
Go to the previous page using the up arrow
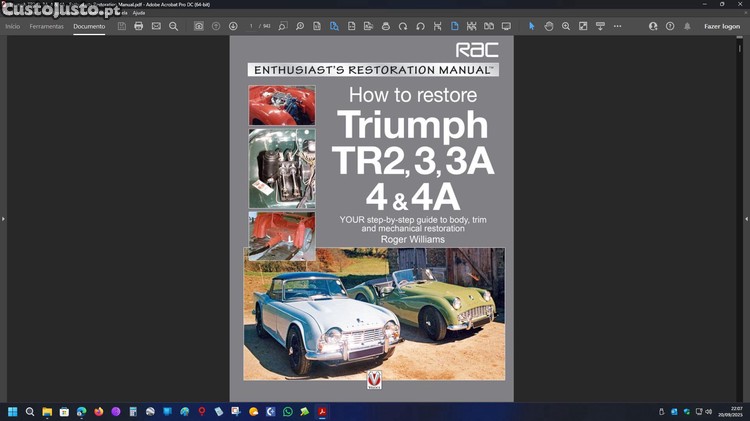(x=216, y=26)
